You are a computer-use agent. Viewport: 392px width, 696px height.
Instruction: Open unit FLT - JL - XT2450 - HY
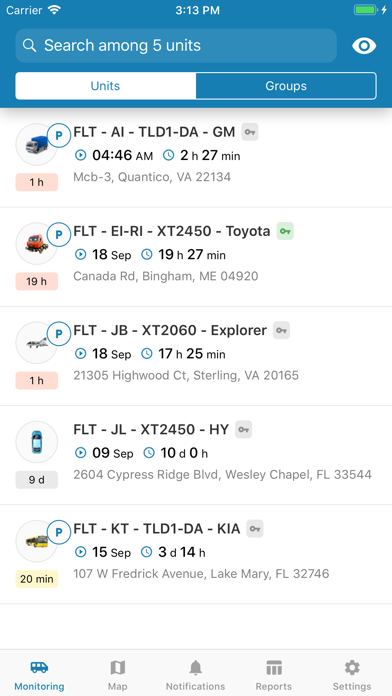196,455
